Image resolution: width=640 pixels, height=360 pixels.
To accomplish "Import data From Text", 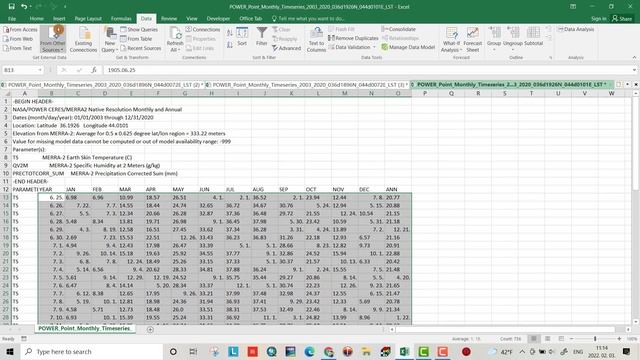I will coord(18,48).
